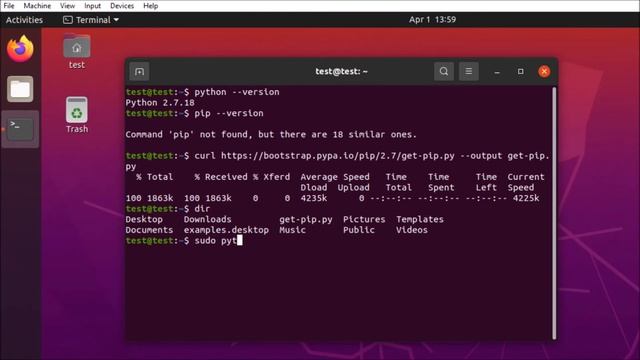Open the clock showing Apr 1 13:59

click(x=432, y=20)
